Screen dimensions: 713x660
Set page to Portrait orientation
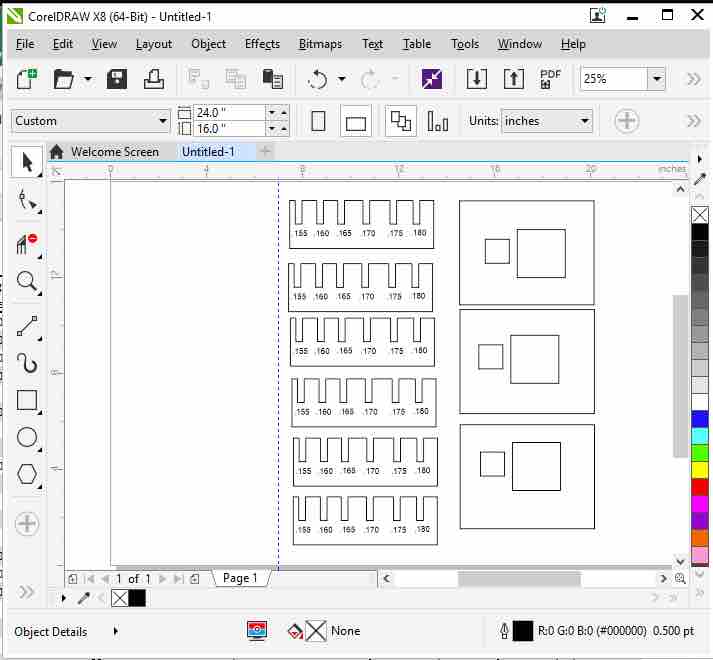[318, 121]
